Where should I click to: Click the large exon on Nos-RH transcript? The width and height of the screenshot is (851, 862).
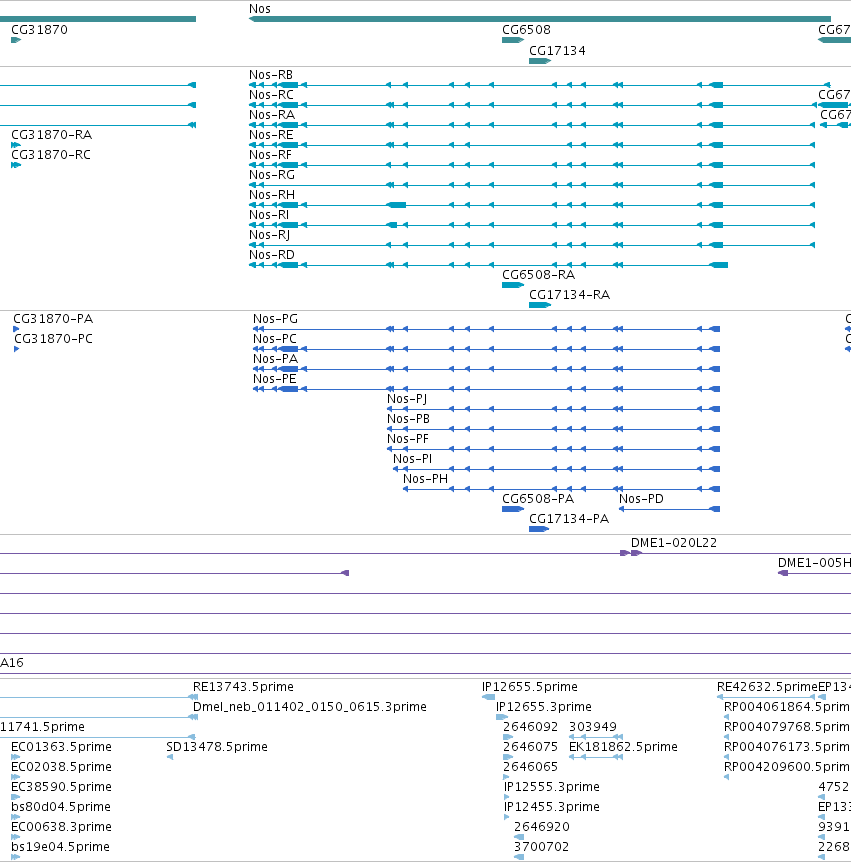(x=396, y=205)
